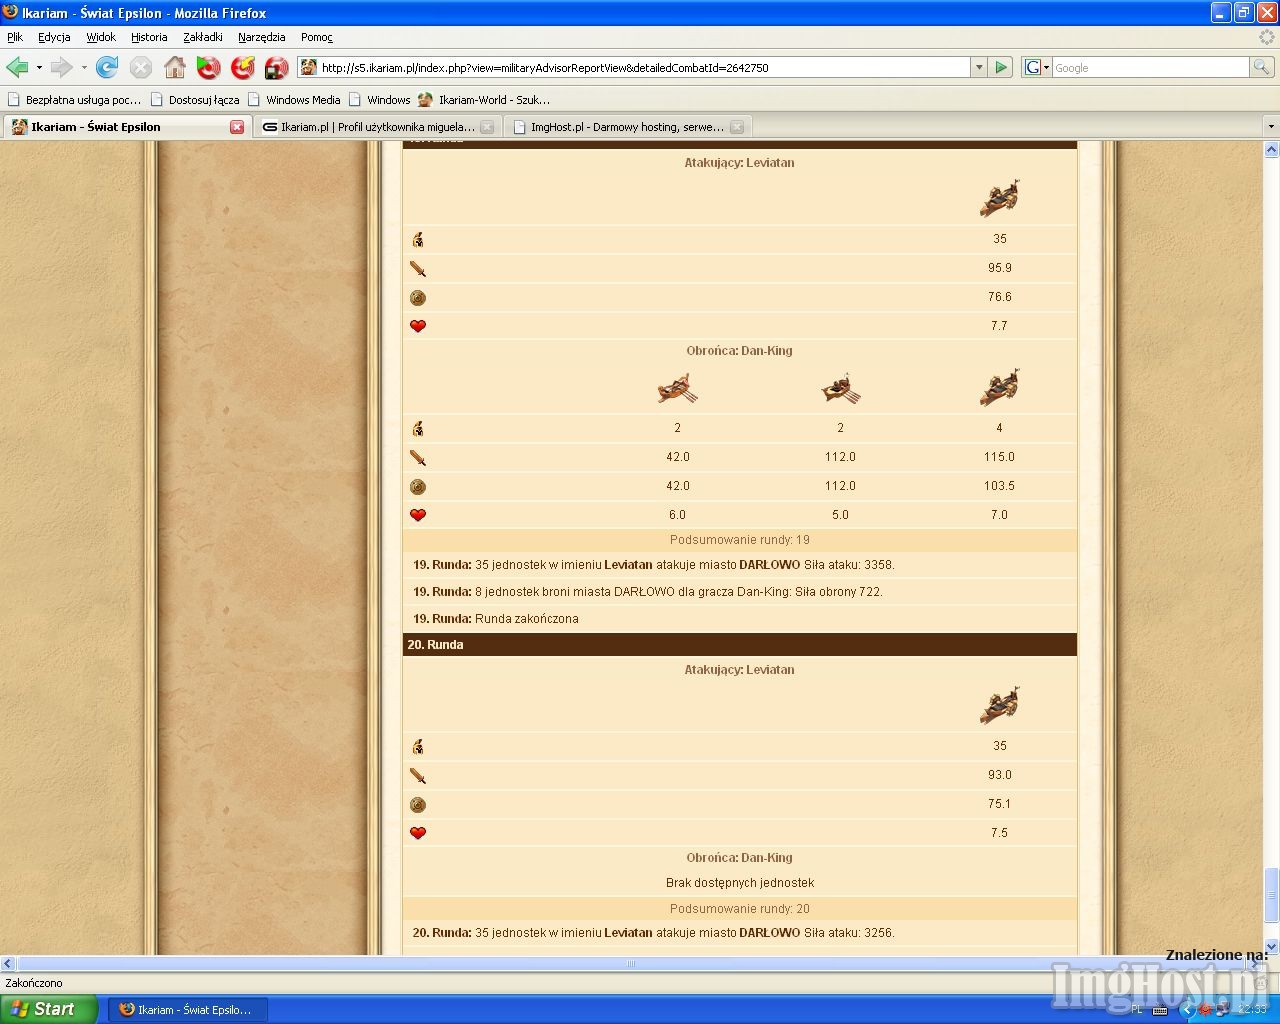Open the search engine selector dropdown
Image resolution: width=1280 pixels, height=1024 pixels.
pyautogui.click(x=1046, y=67)
